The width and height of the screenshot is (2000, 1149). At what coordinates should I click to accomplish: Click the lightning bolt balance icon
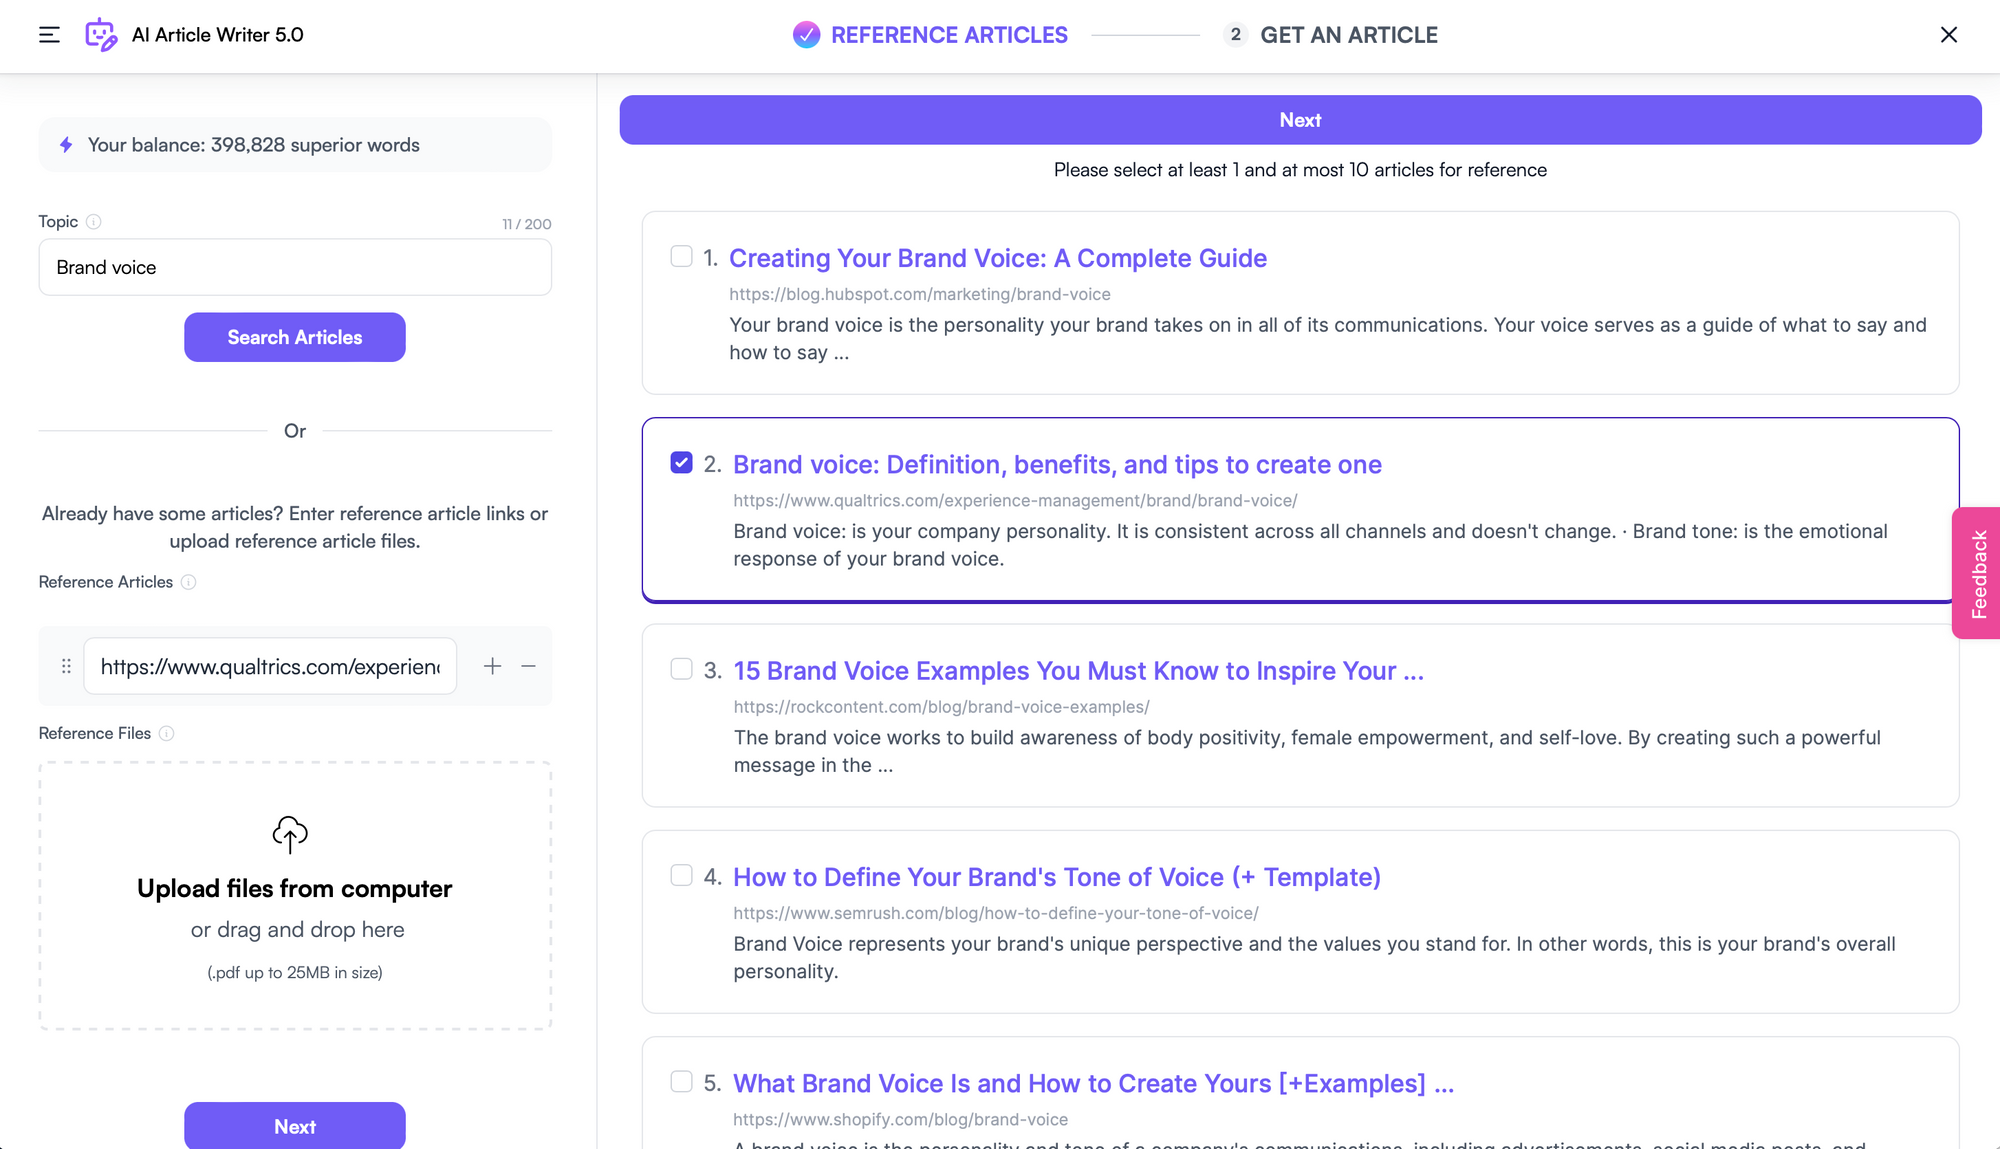[65, 144]
